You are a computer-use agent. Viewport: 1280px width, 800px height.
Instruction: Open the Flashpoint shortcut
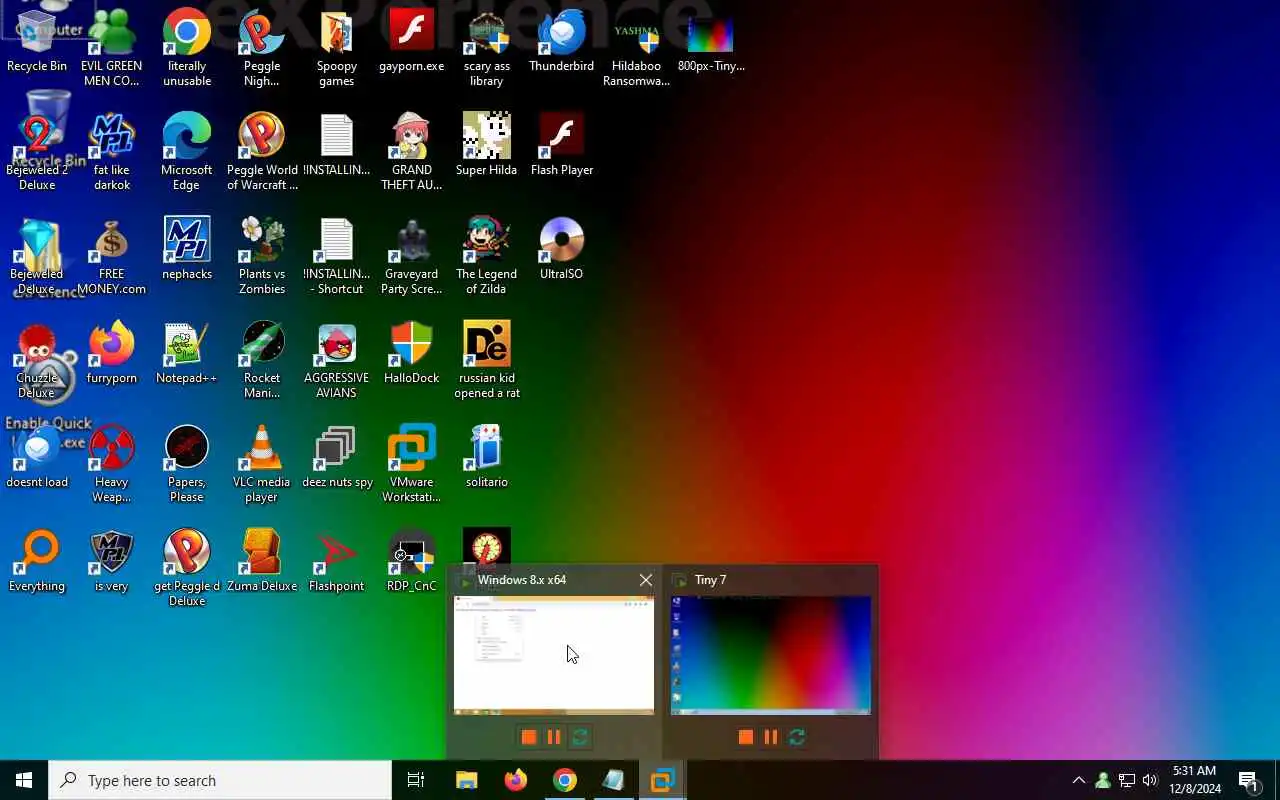pos(337,560)
